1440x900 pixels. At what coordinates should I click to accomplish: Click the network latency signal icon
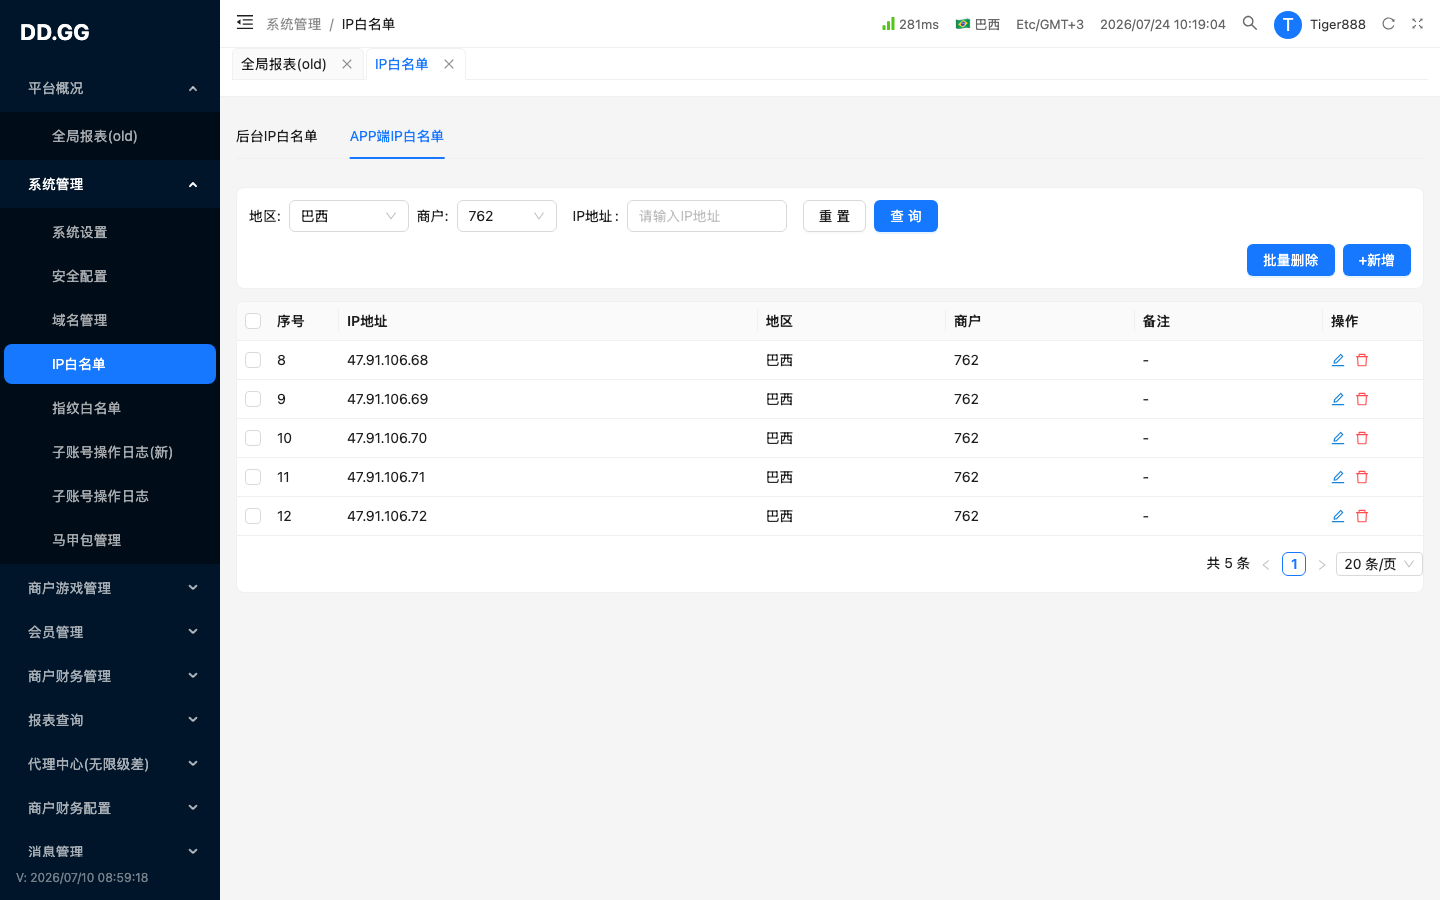888,23
